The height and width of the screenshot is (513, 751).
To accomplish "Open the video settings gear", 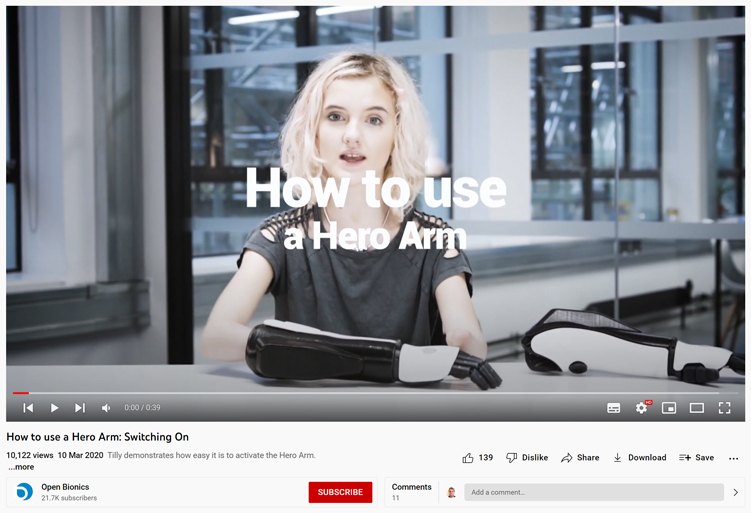I will pos(641,408).
